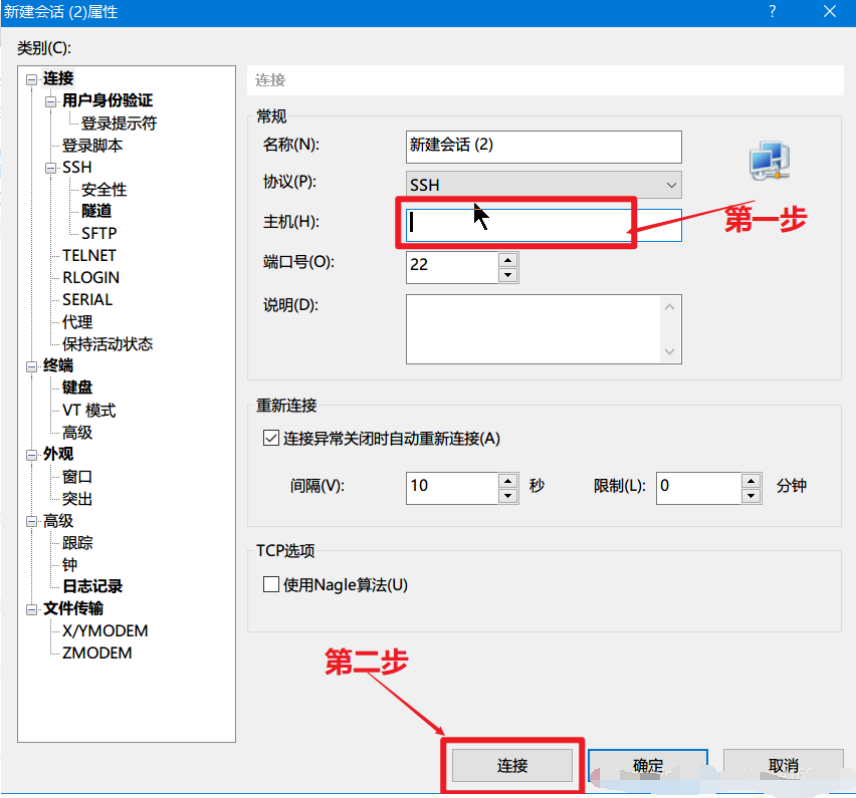Select the 外观 tree label
Screen dimensions: 856x798
[x=58, y=454]
